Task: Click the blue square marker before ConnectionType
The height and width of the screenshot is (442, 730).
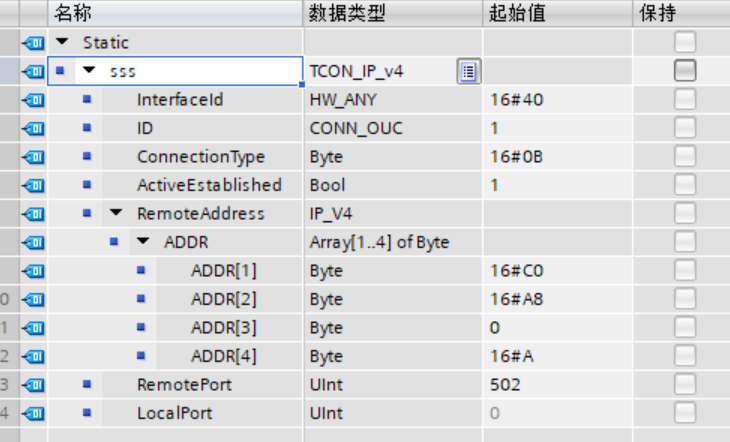Action: pyautogui.click(x=87, y=157)
